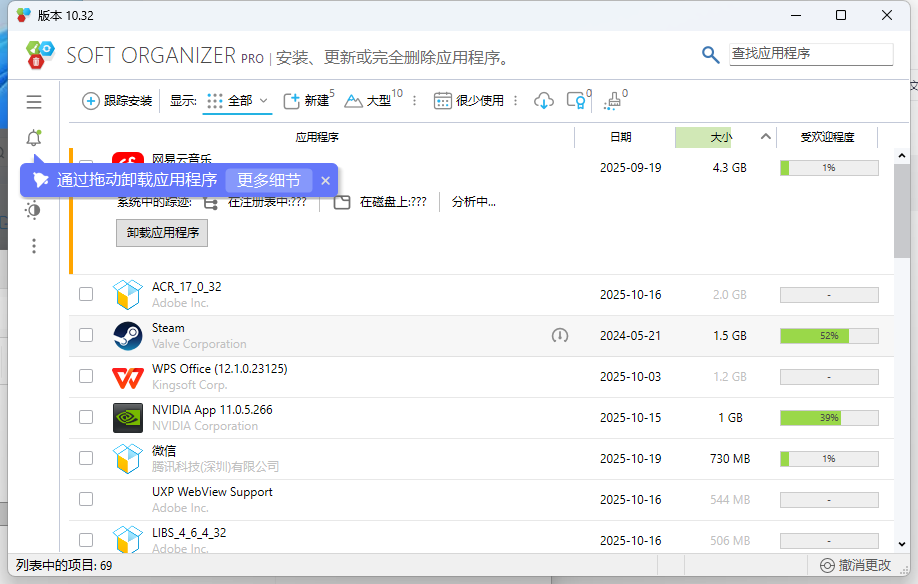Click inside the 查找应用程序 search field
The image size is (918, 584).
pos(810,53)
